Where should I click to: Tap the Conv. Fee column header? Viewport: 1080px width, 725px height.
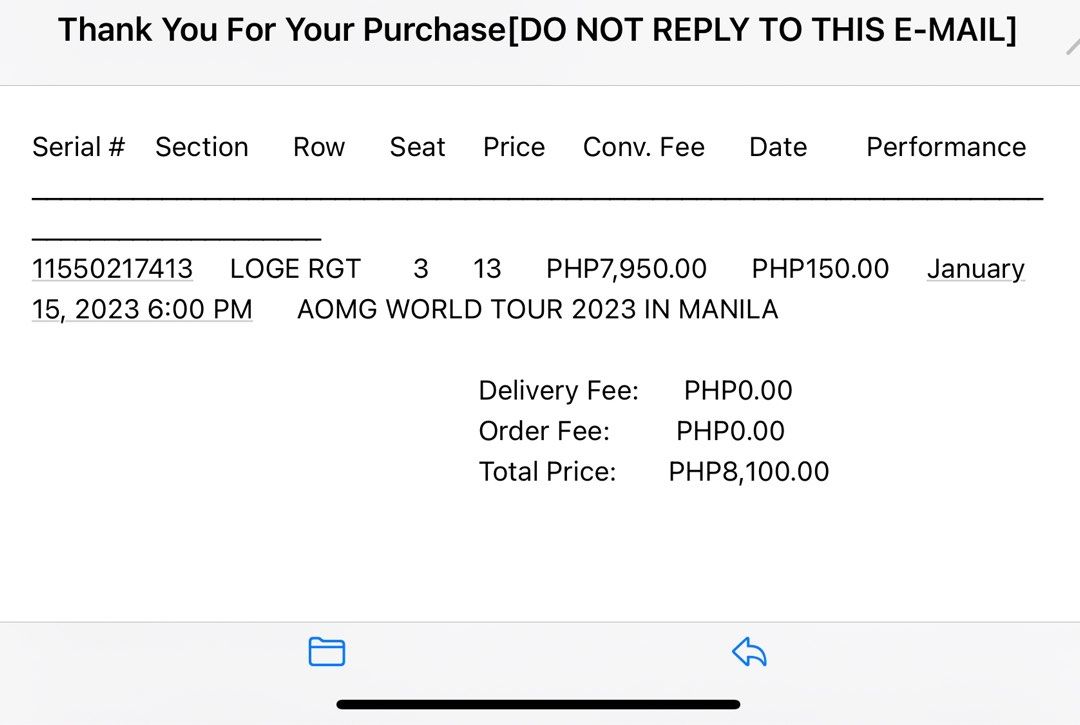pyautogui.click(x=644, y=147)
